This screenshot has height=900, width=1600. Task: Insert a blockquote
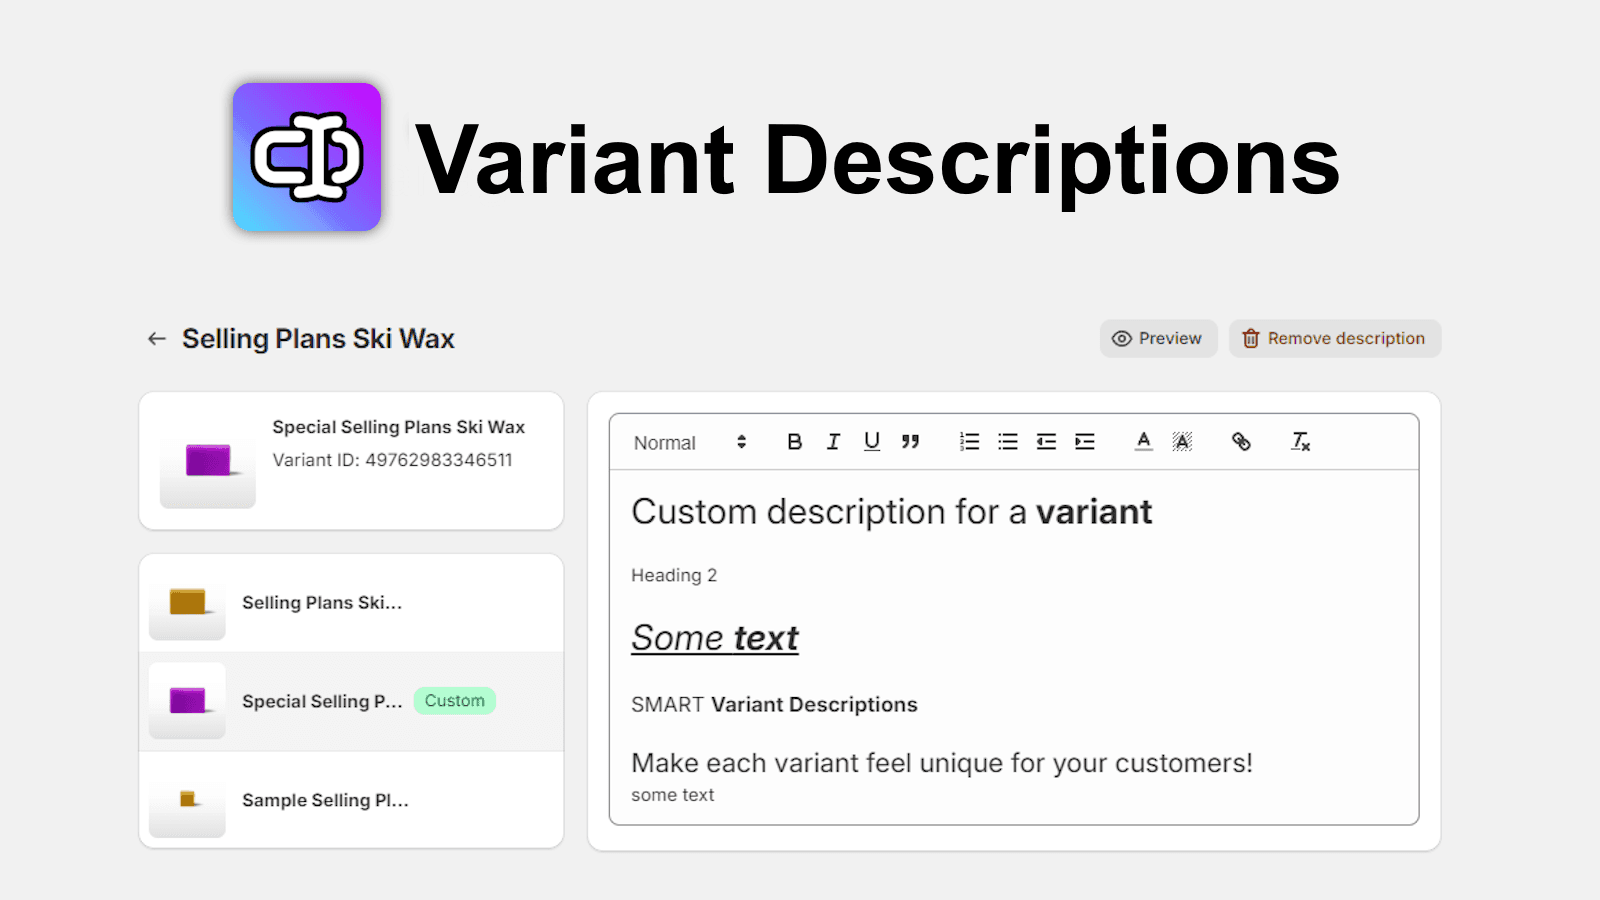pyautogui.click(x=910, y=441)
